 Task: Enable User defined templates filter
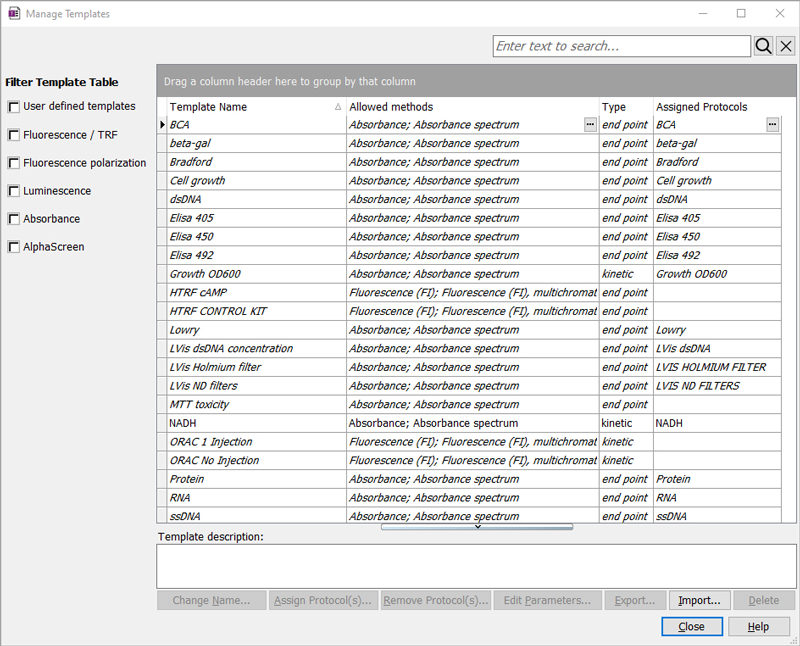[14, 107]
